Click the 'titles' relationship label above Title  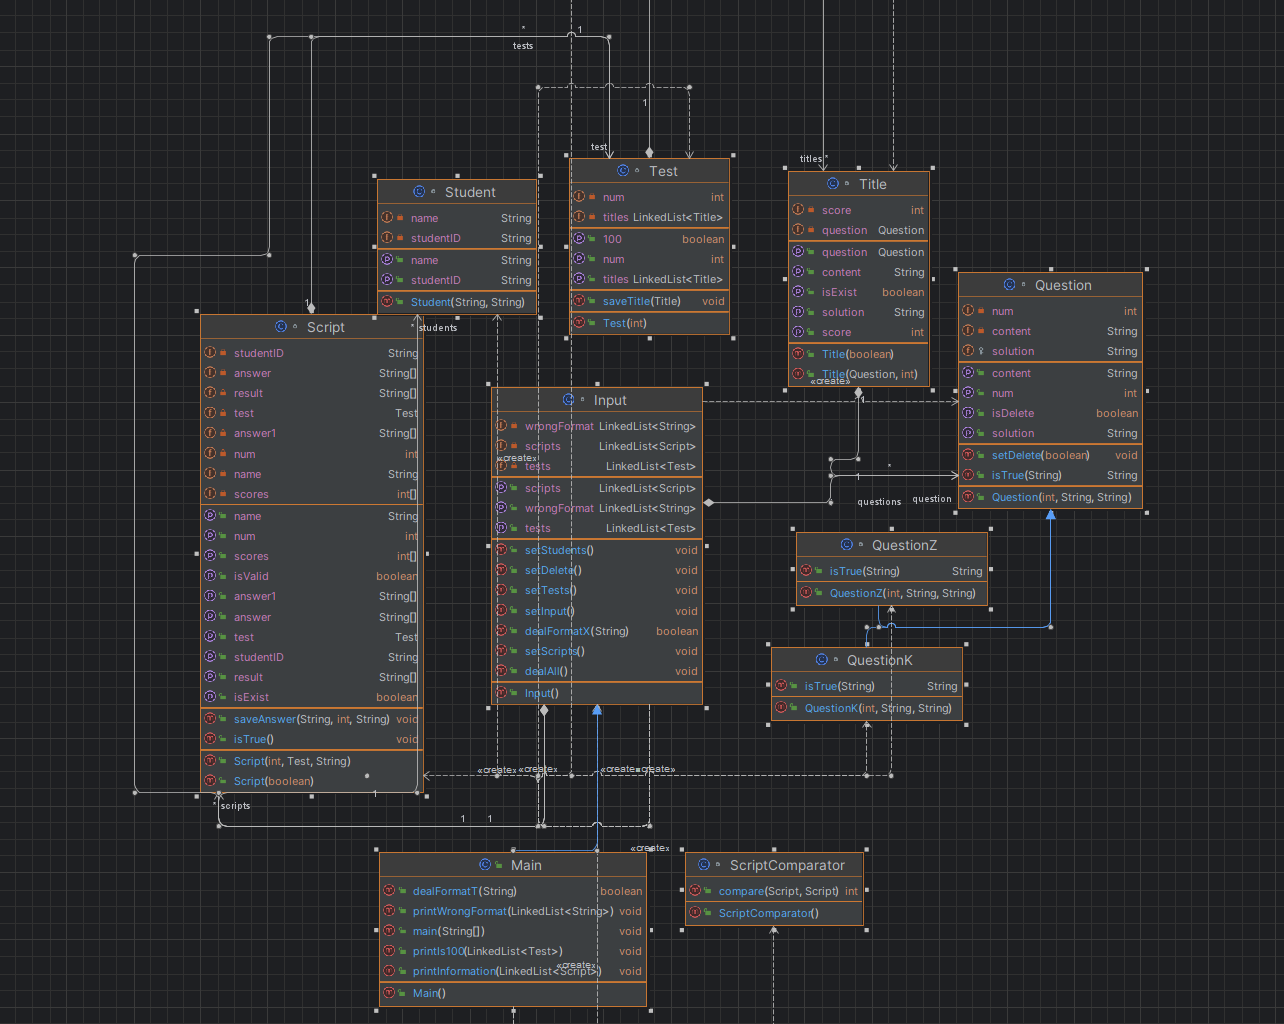pos(811,159)
